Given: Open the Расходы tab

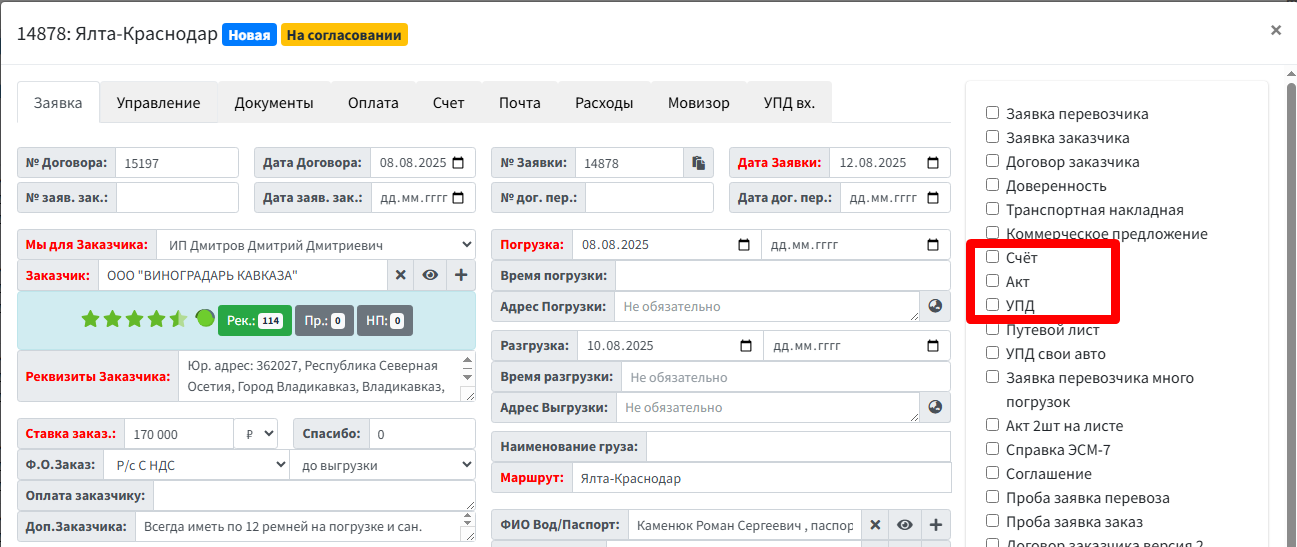Looking at the screenshot, I should pyautogui.click(x=604, y=103).
